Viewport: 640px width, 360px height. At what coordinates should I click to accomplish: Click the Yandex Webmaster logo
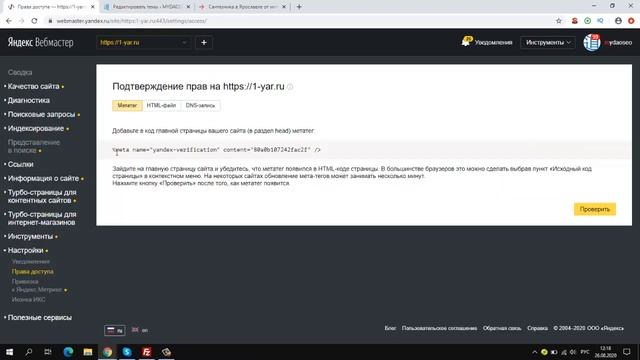(40, 42)
